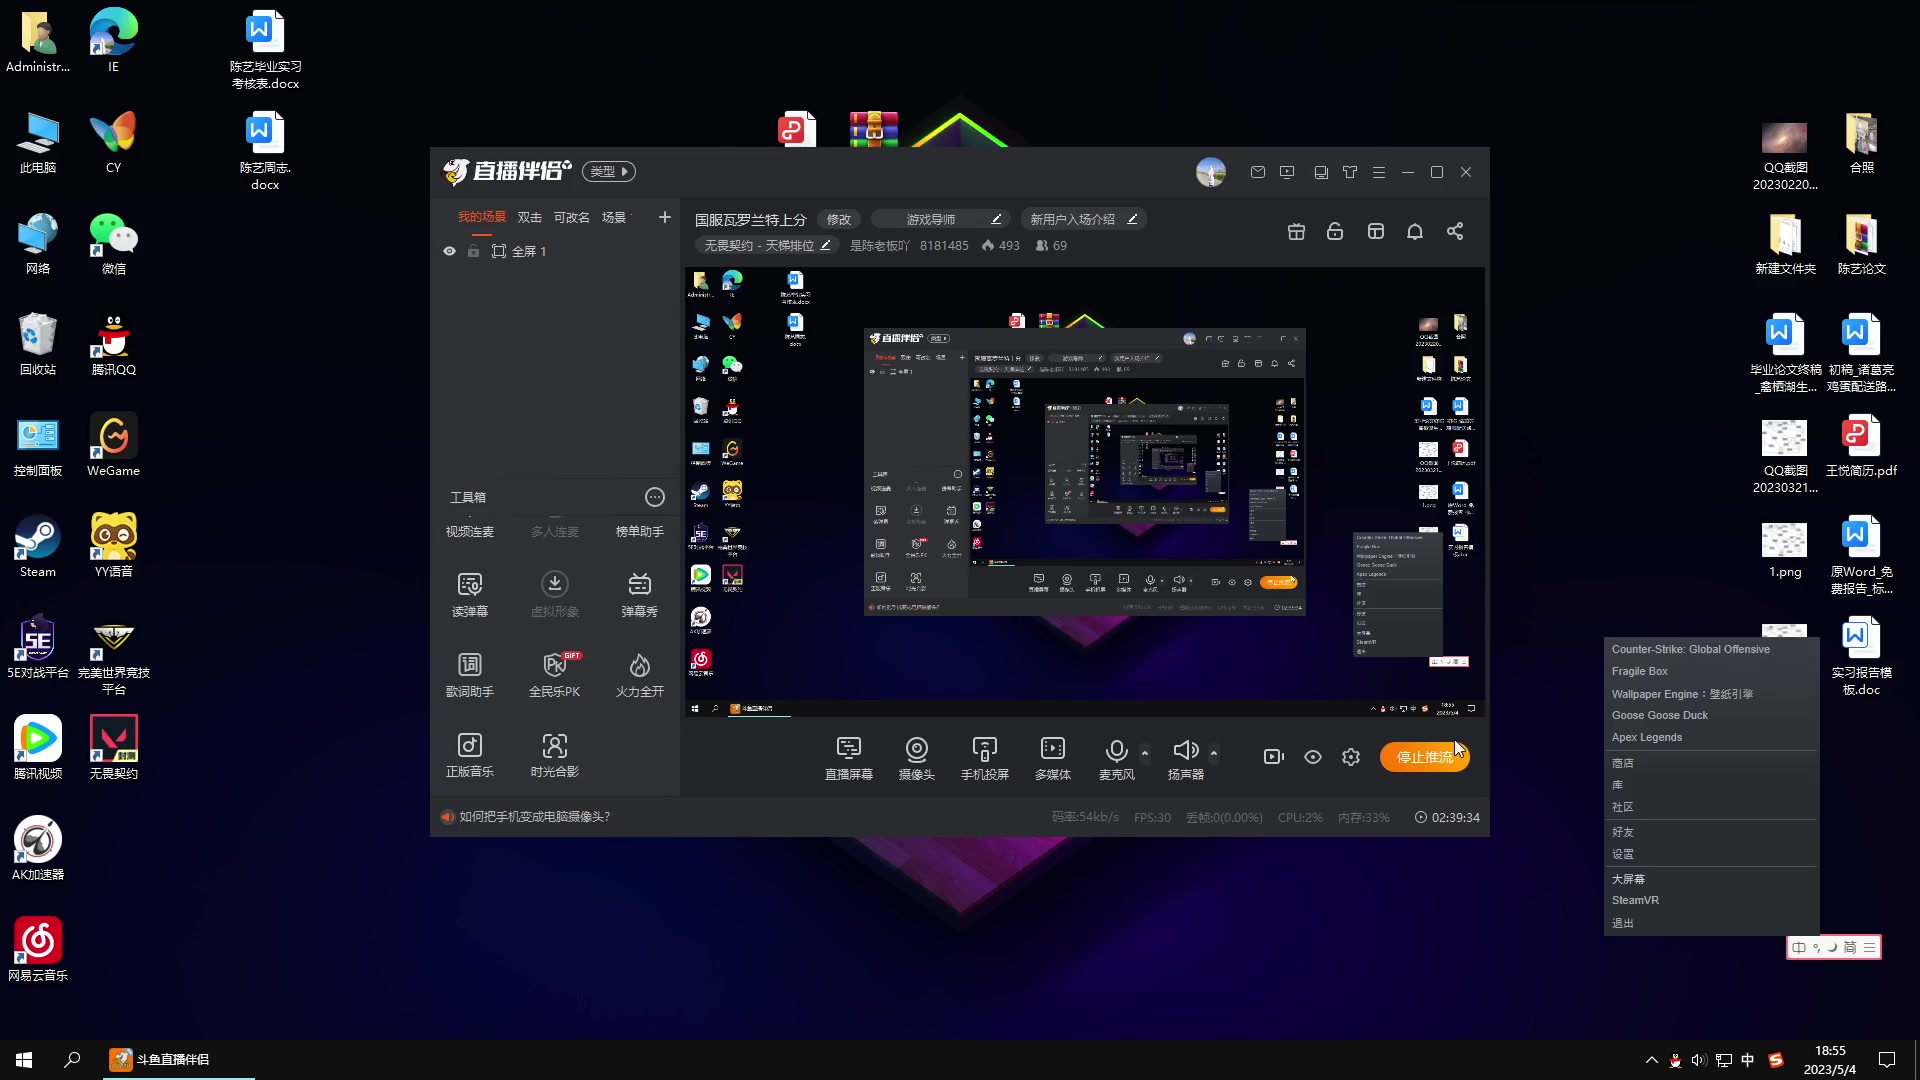Click the share icon above the preview

pos(1455,231)
